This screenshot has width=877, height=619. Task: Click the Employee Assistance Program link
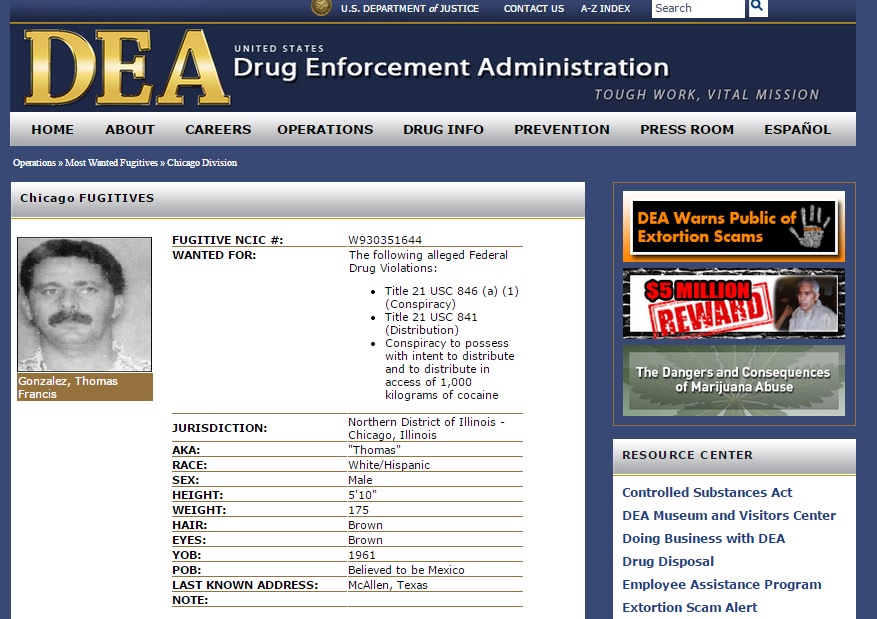tap(721, 584)
